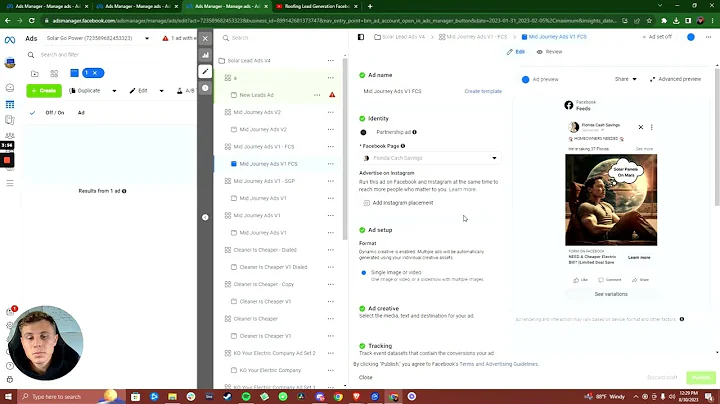The height and width of the screenshot is (404, 720).
Task: Open the A/B test button
Action: (x=186, y=91)
